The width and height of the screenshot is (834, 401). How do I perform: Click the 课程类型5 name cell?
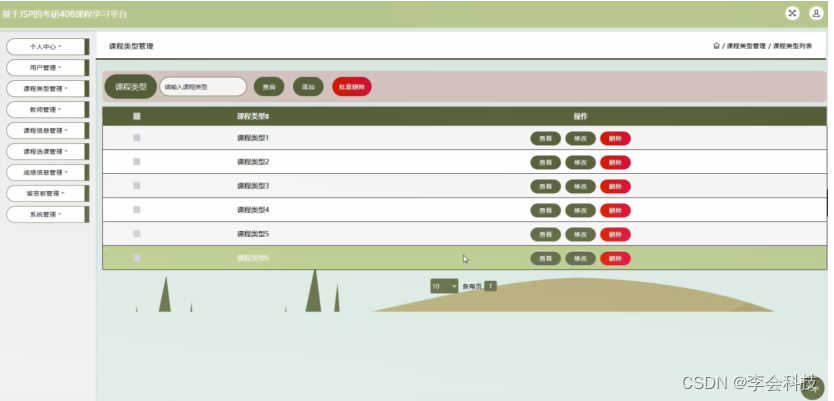(x=253, y=233)
